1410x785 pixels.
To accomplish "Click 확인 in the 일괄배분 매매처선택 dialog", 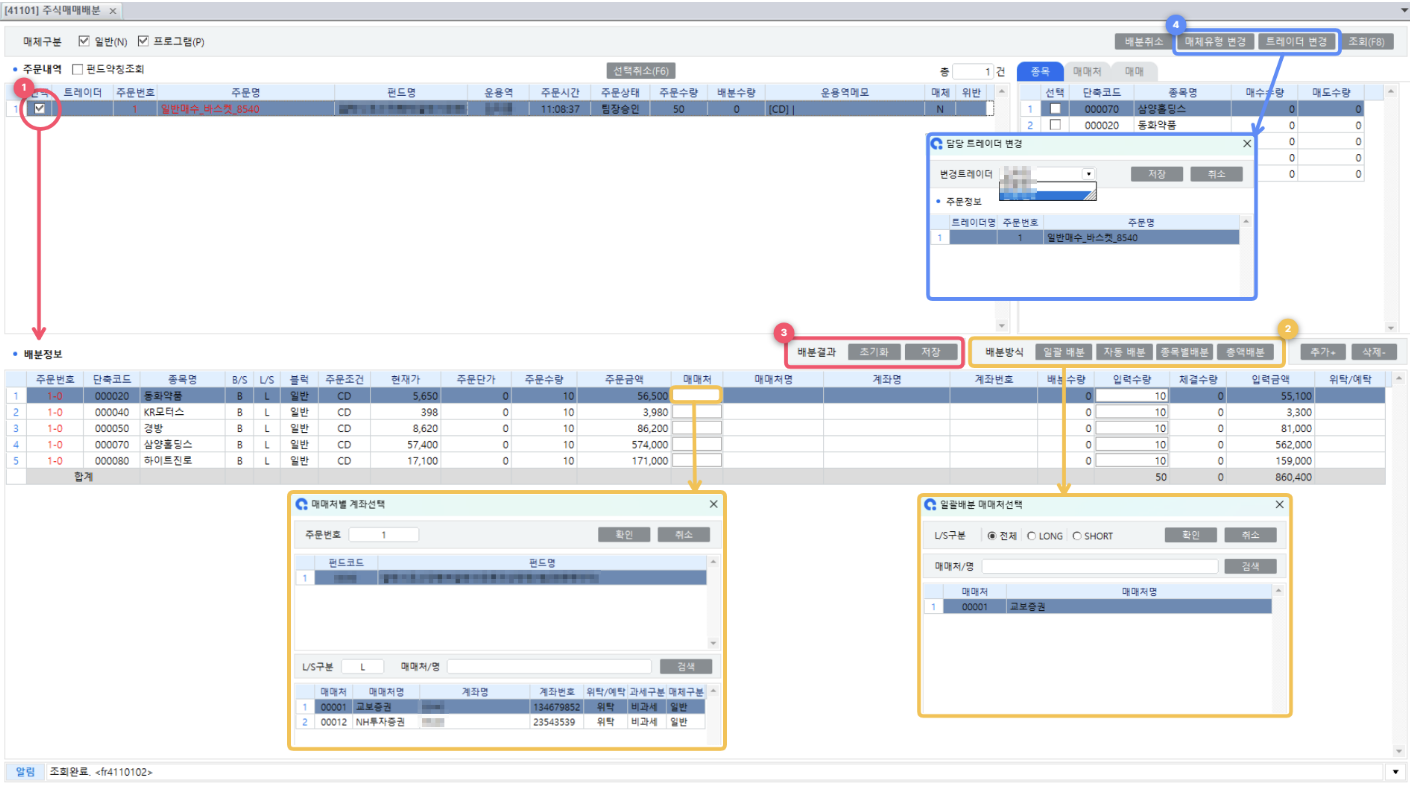I will point(1191,535).
